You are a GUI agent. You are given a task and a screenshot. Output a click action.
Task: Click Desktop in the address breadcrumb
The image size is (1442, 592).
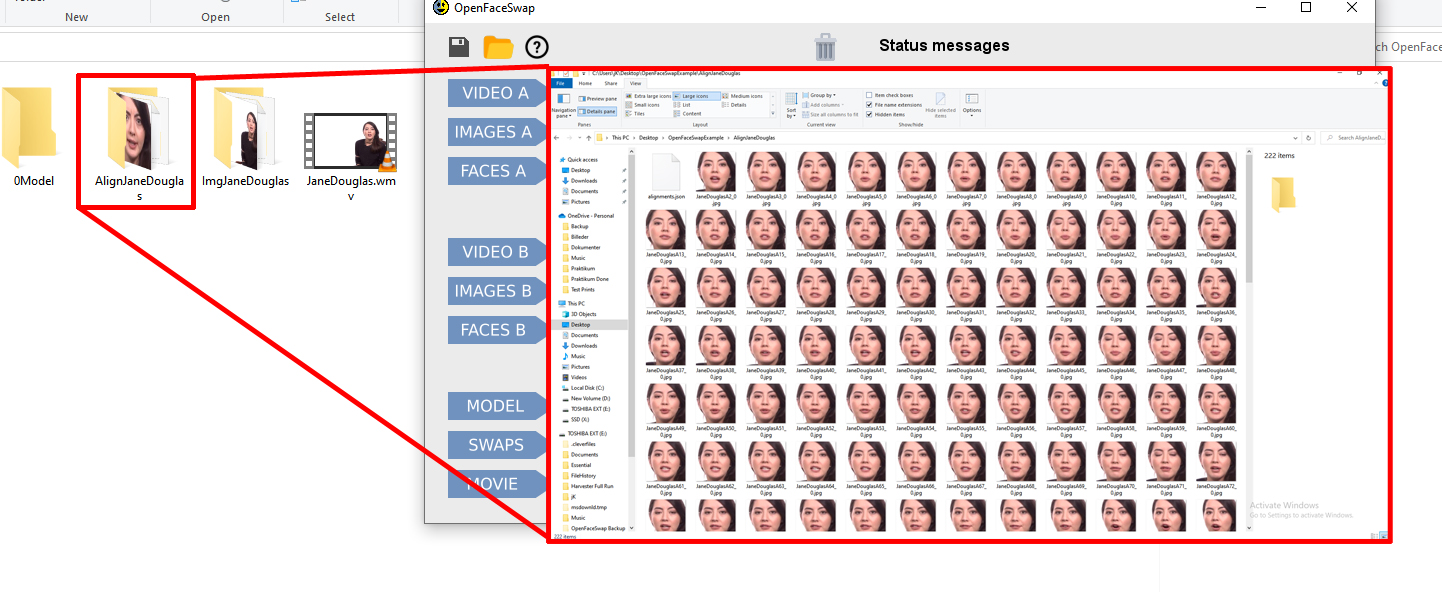pos(649,138)
